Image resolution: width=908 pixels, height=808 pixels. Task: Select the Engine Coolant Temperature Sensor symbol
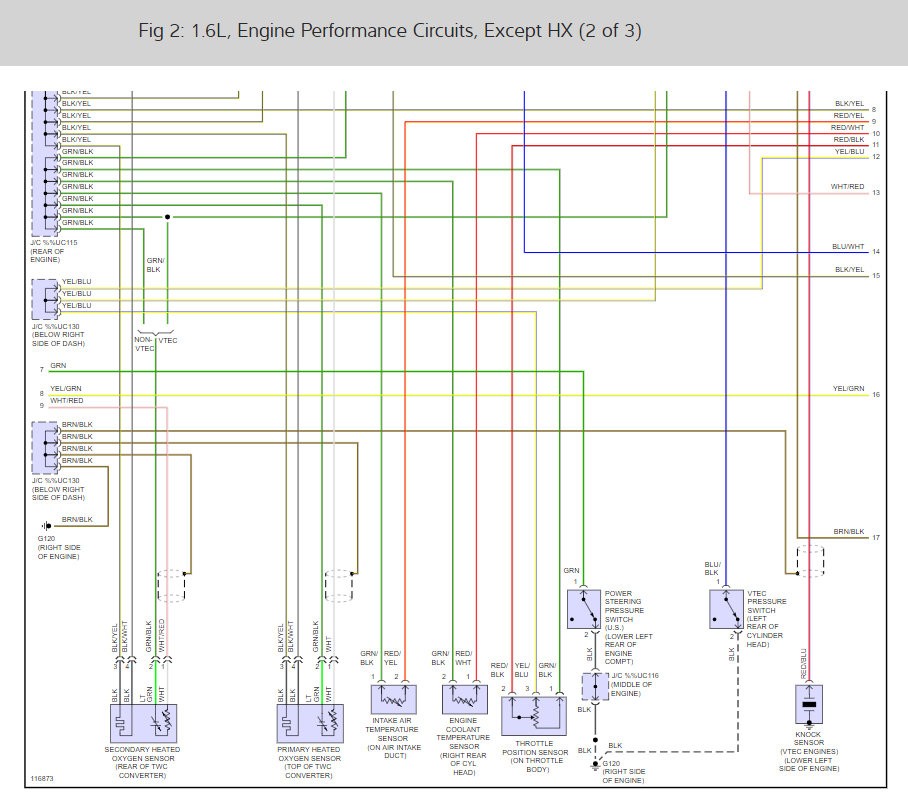click(464, 699)
